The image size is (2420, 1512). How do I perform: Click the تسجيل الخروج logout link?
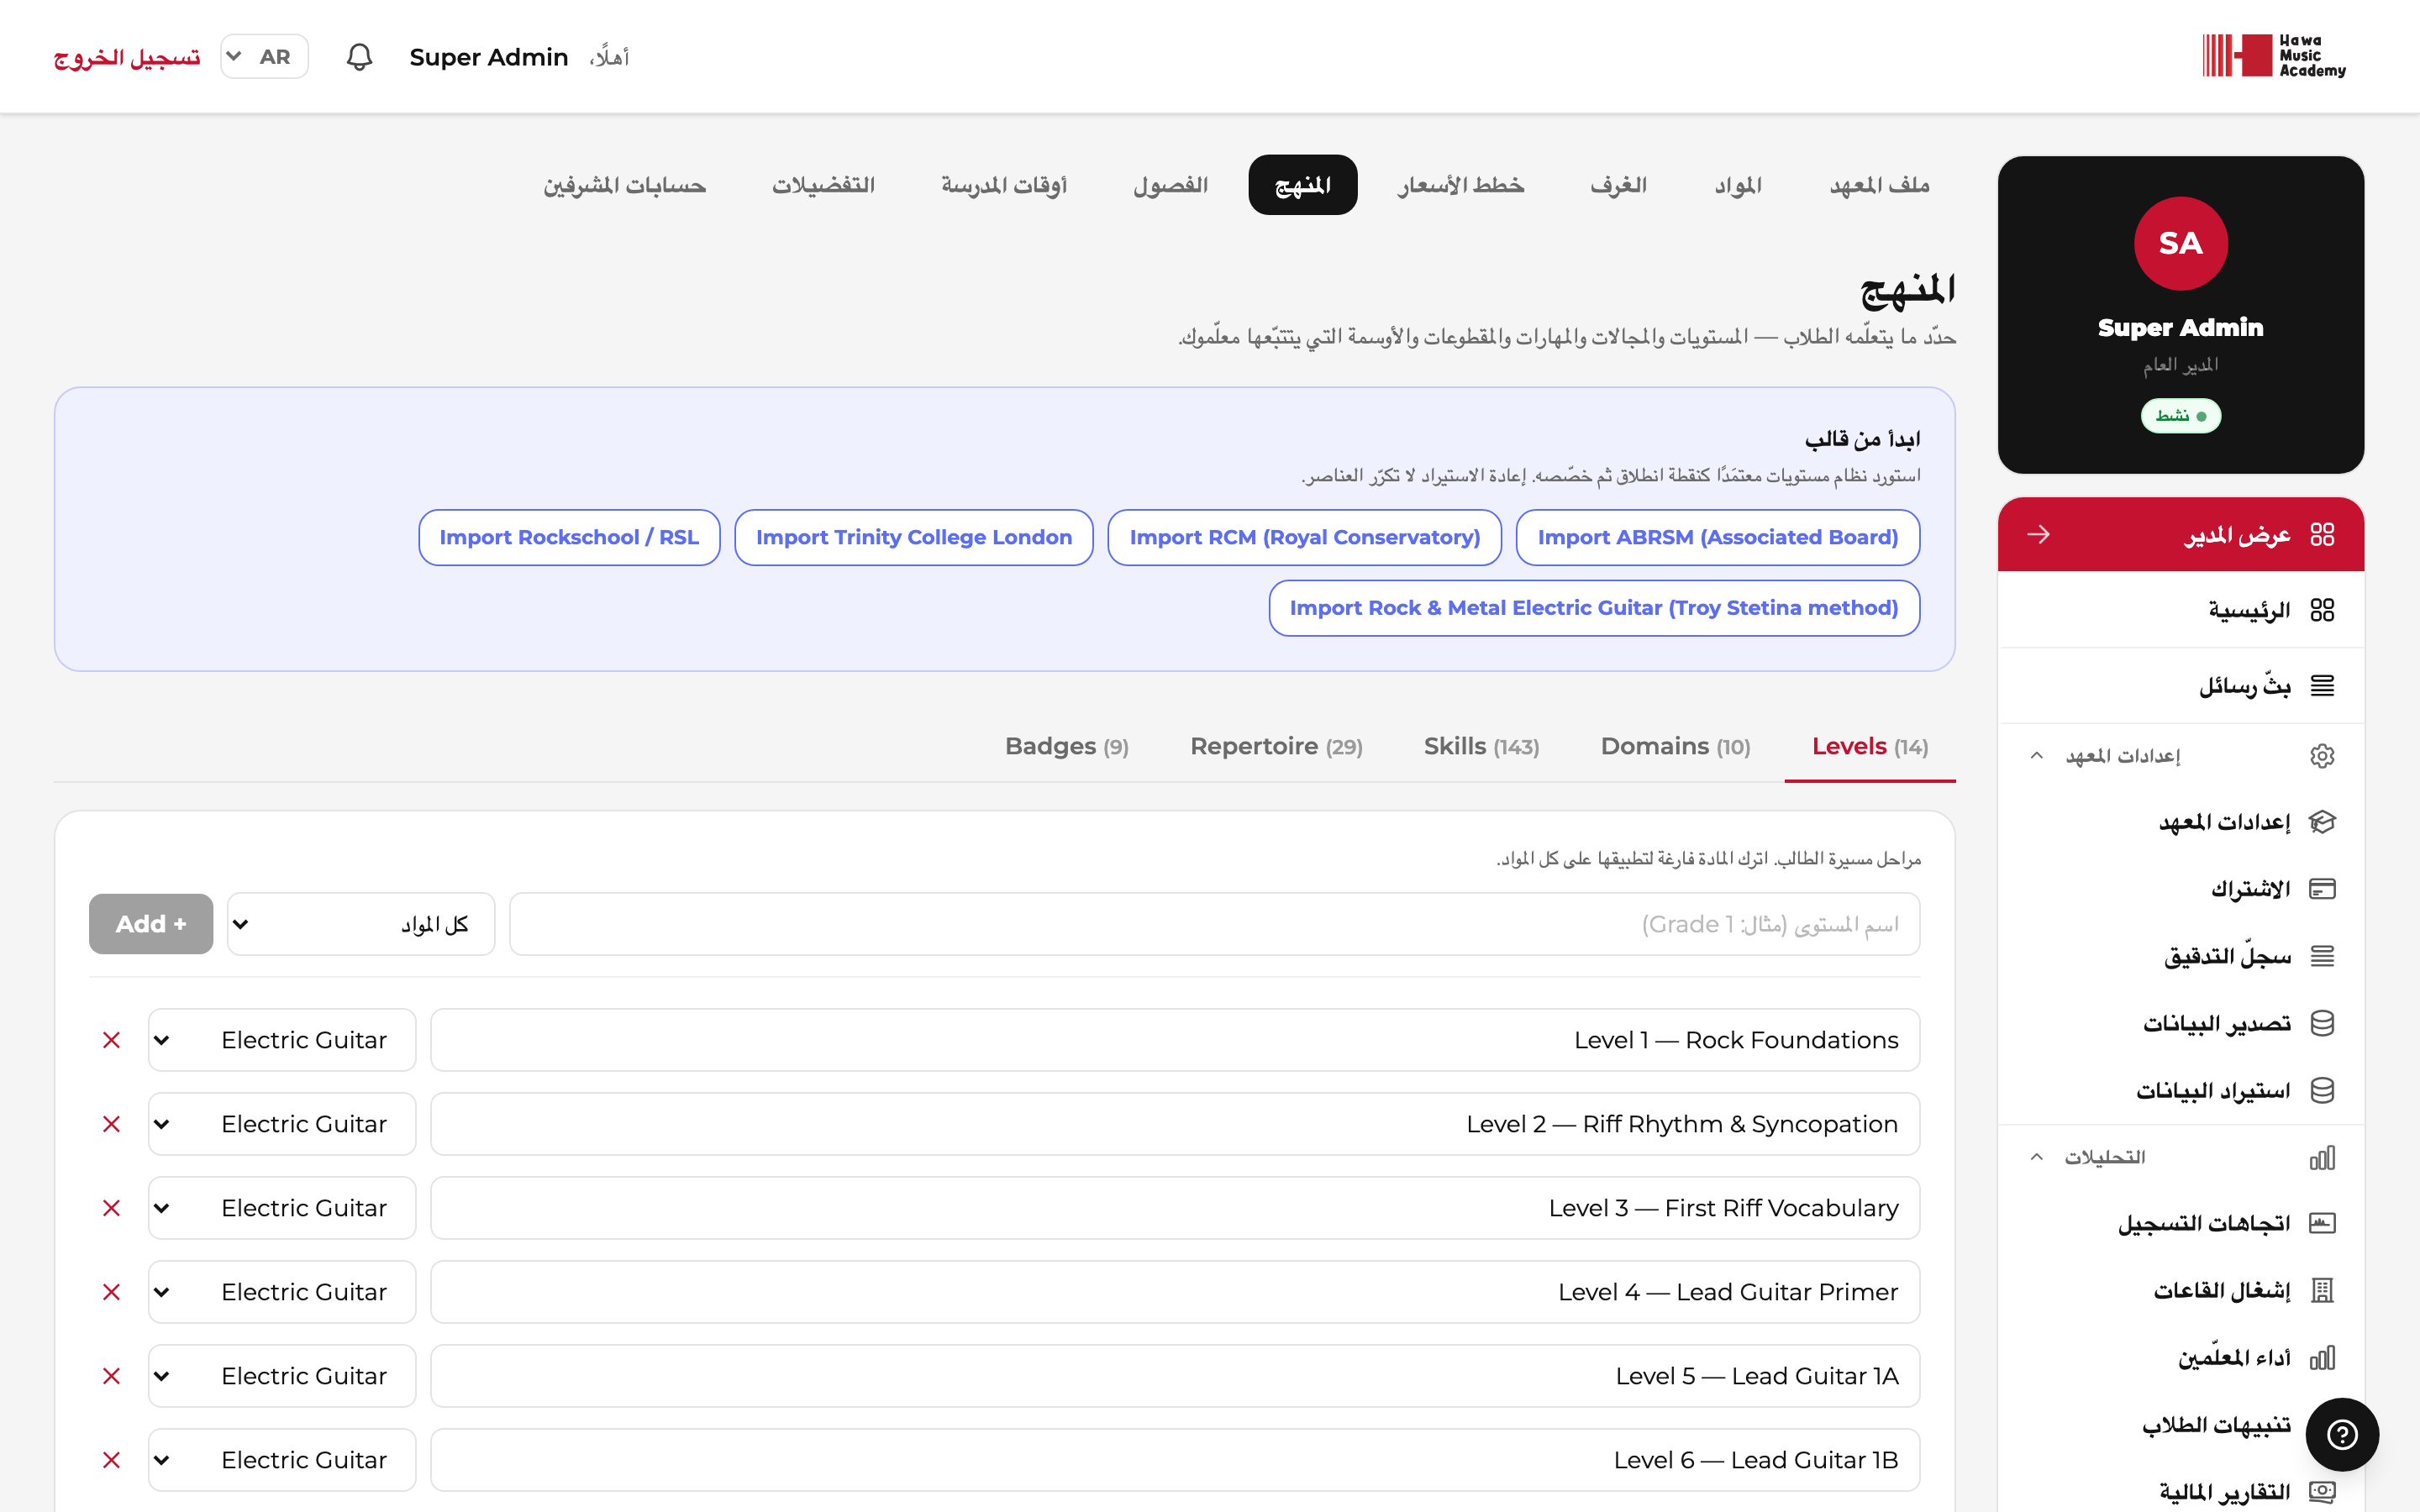pos(127,57)
